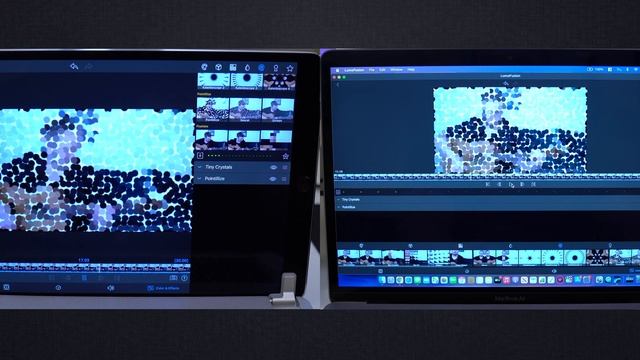This screenshot has width=640, height=360.
Task: Click the Mac clip scrubber strip
Action: coord(487,177)
